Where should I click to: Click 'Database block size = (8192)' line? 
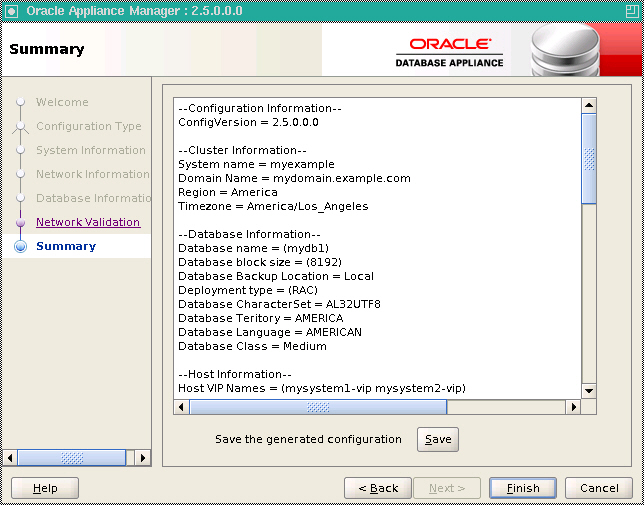coord(260,262)
